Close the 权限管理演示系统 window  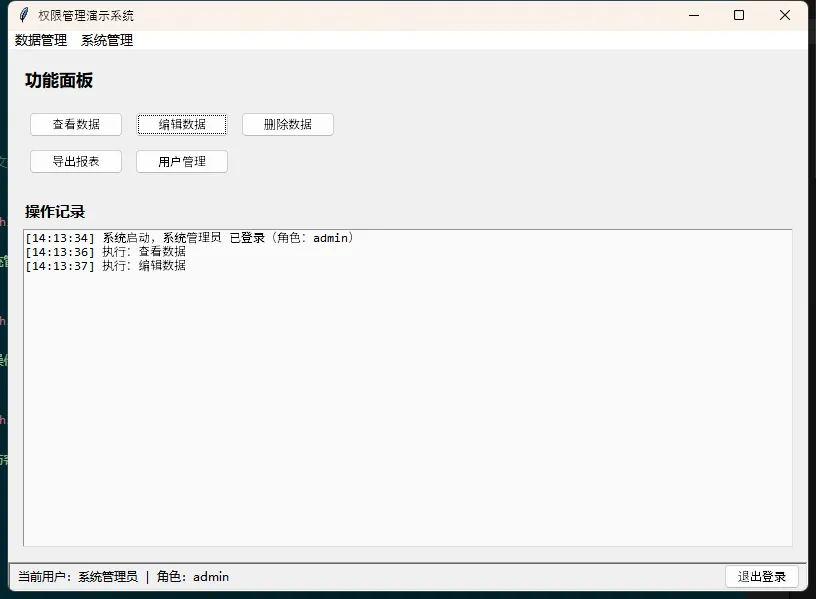click(x=785, y=15)
